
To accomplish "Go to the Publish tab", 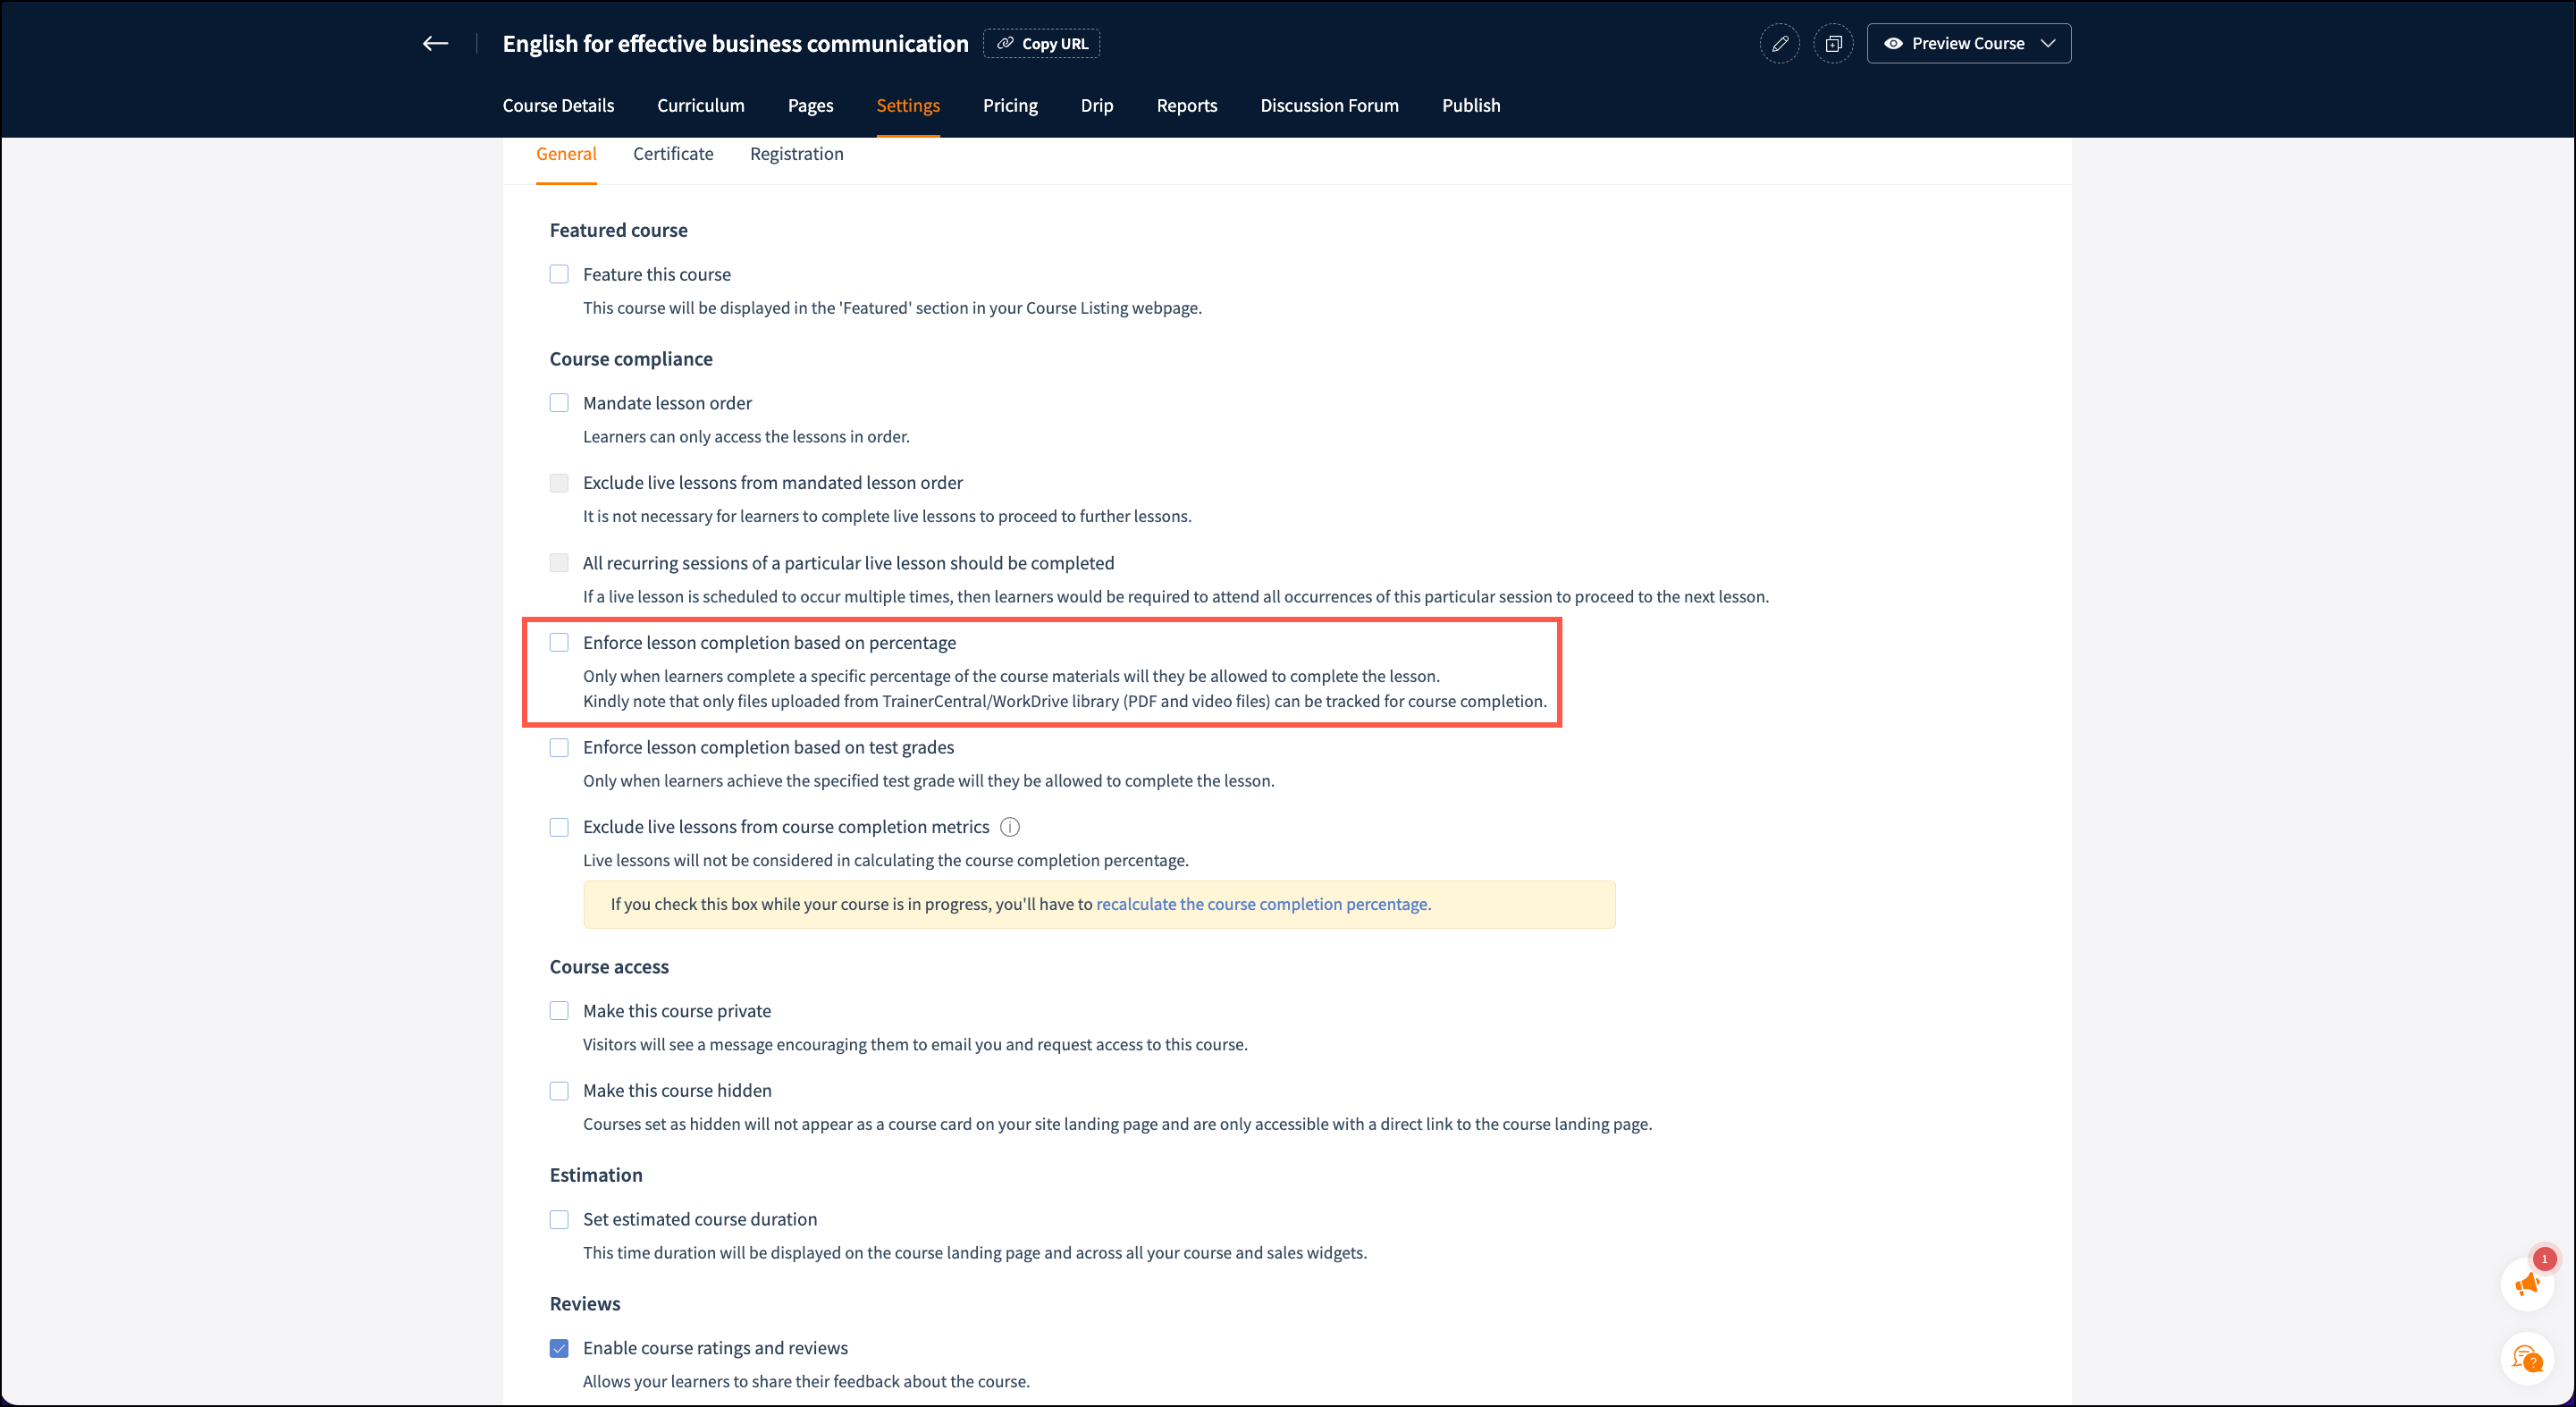I will pyautogui.click(x=1470, y=105).
